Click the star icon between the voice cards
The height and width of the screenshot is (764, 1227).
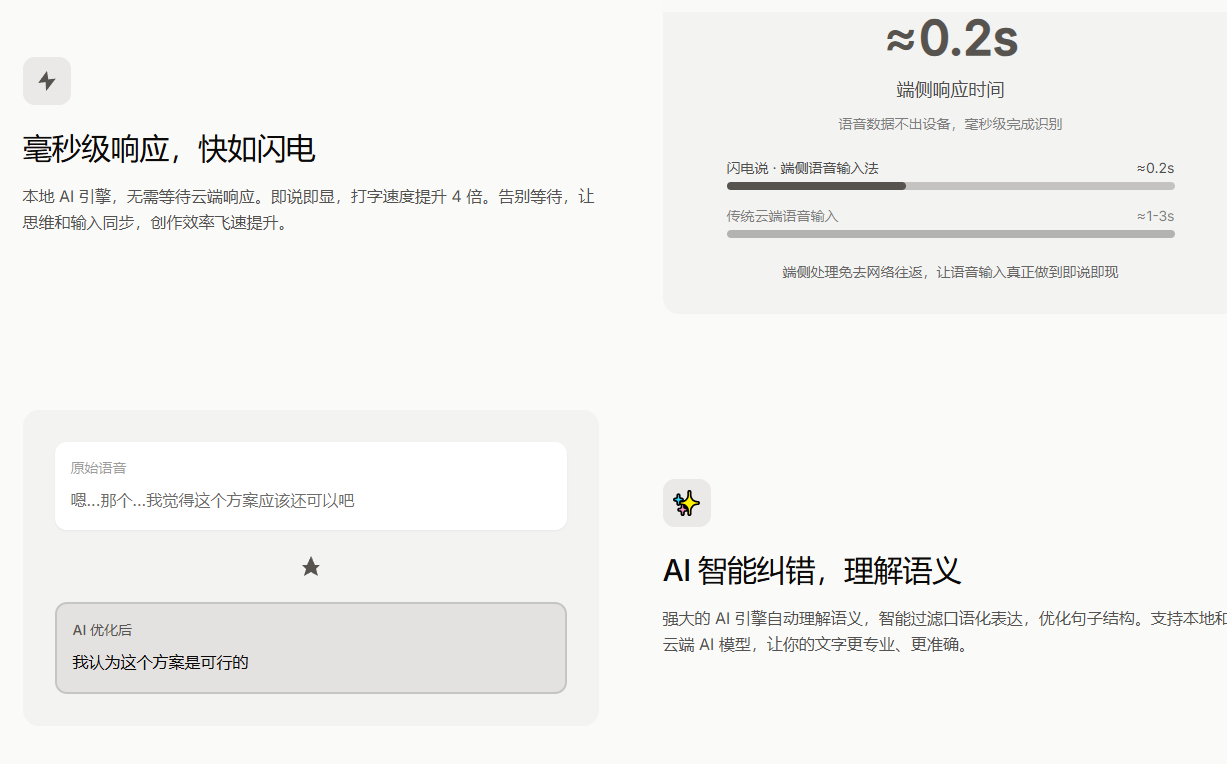tap(311, 567)
